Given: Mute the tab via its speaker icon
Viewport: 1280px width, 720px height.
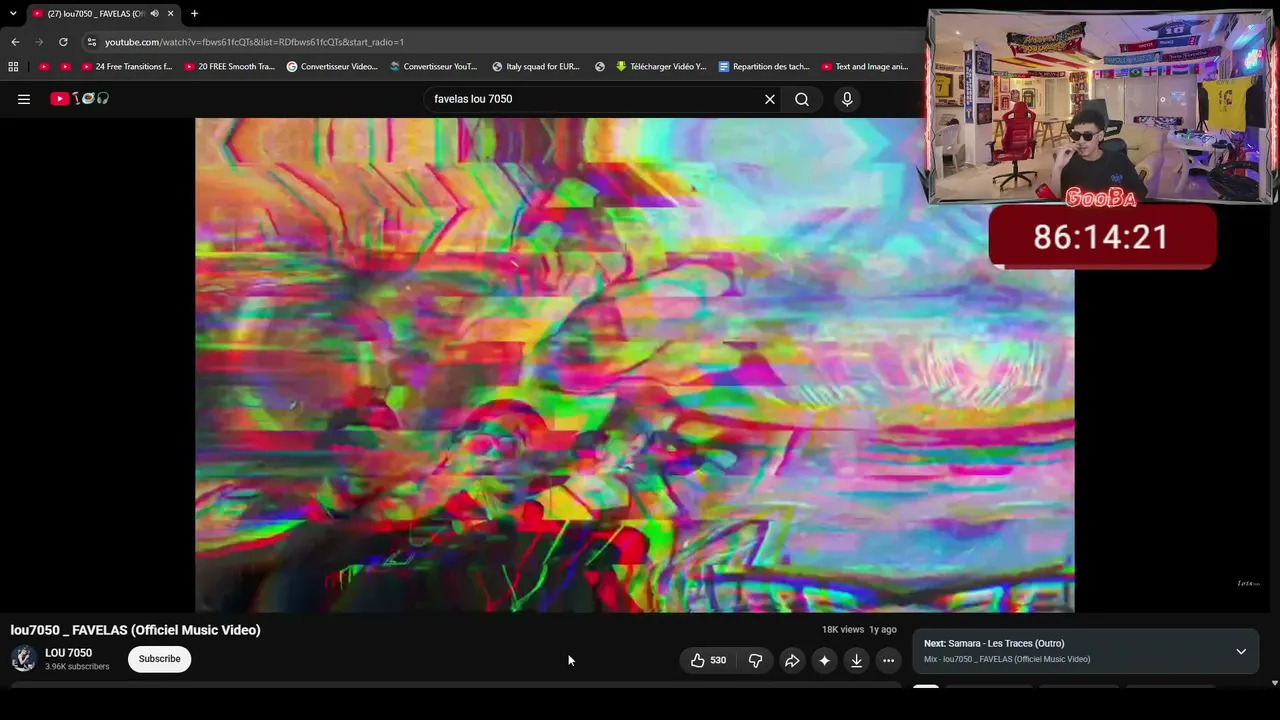Looking at the screenshot, I should (x=154, y=13).
